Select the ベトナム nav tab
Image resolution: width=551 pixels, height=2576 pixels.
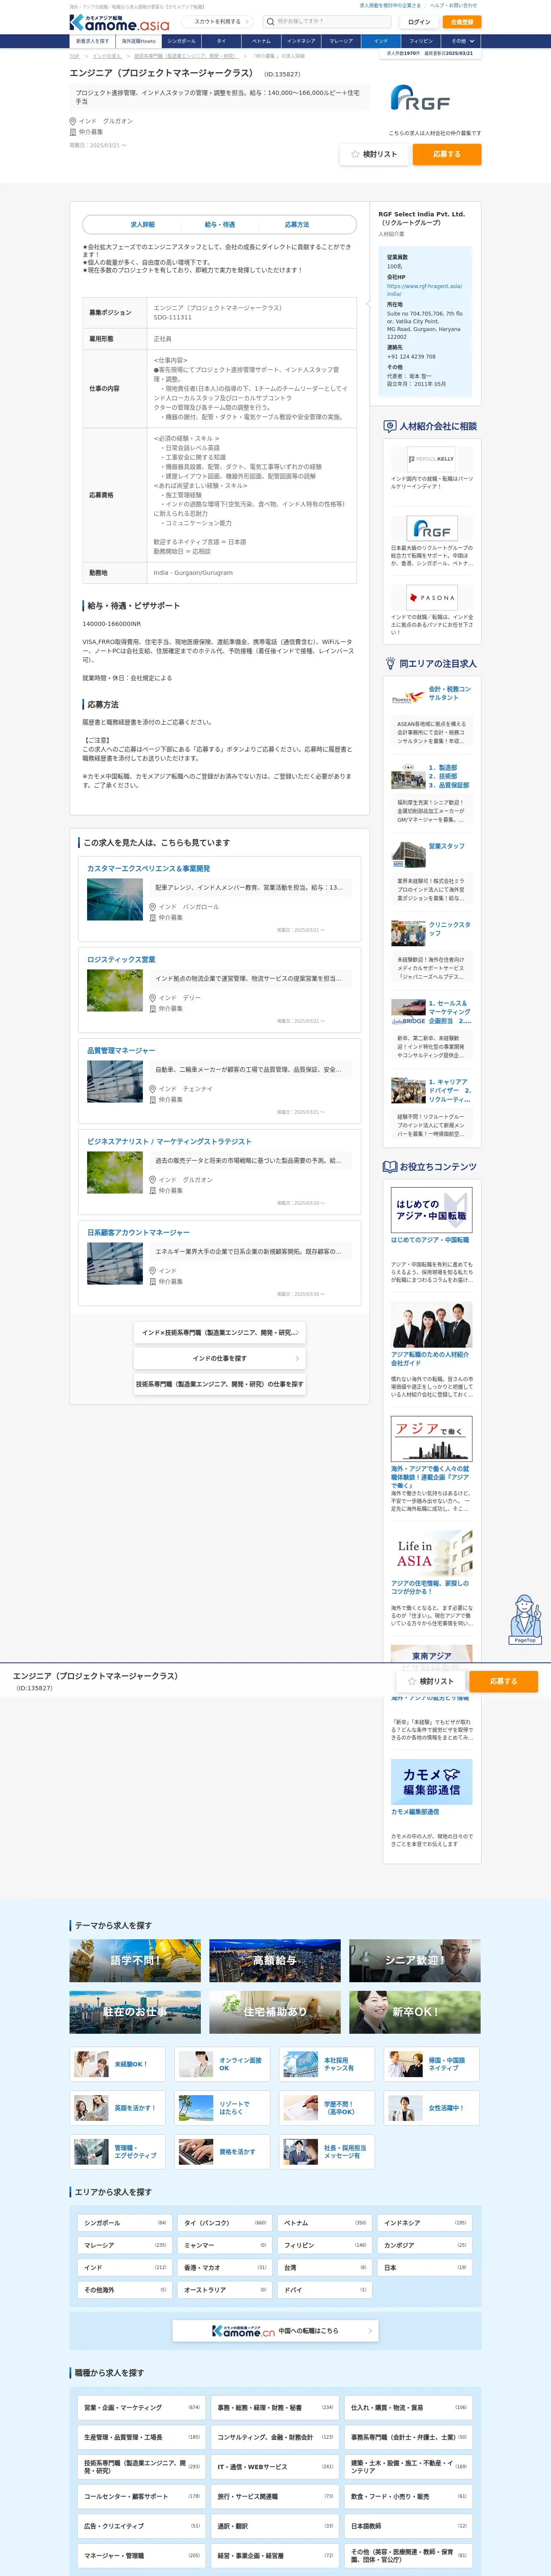(261, 41)
